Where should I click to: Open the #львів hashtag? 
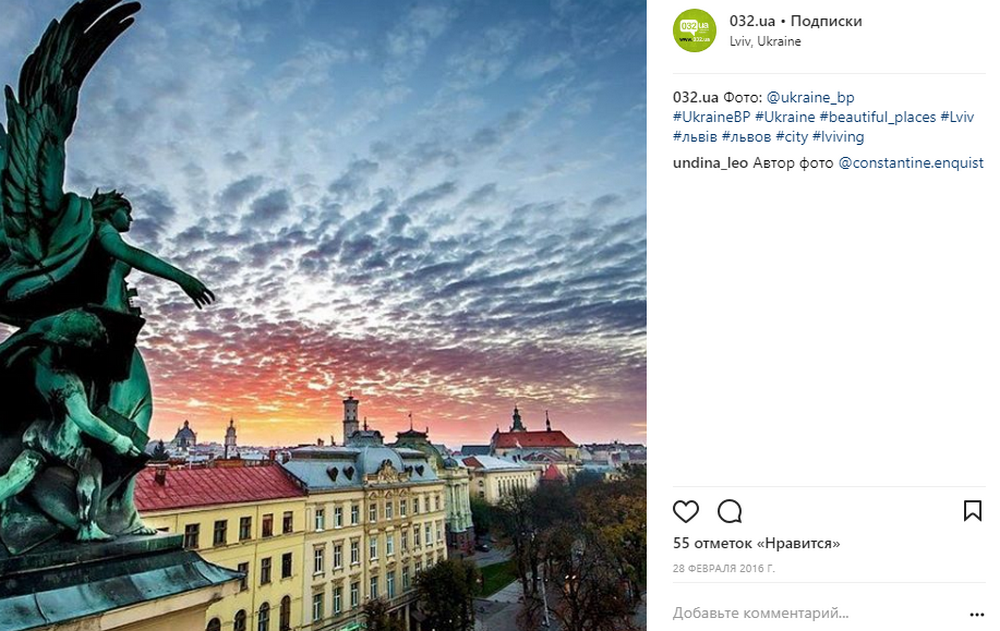(695, 137)
